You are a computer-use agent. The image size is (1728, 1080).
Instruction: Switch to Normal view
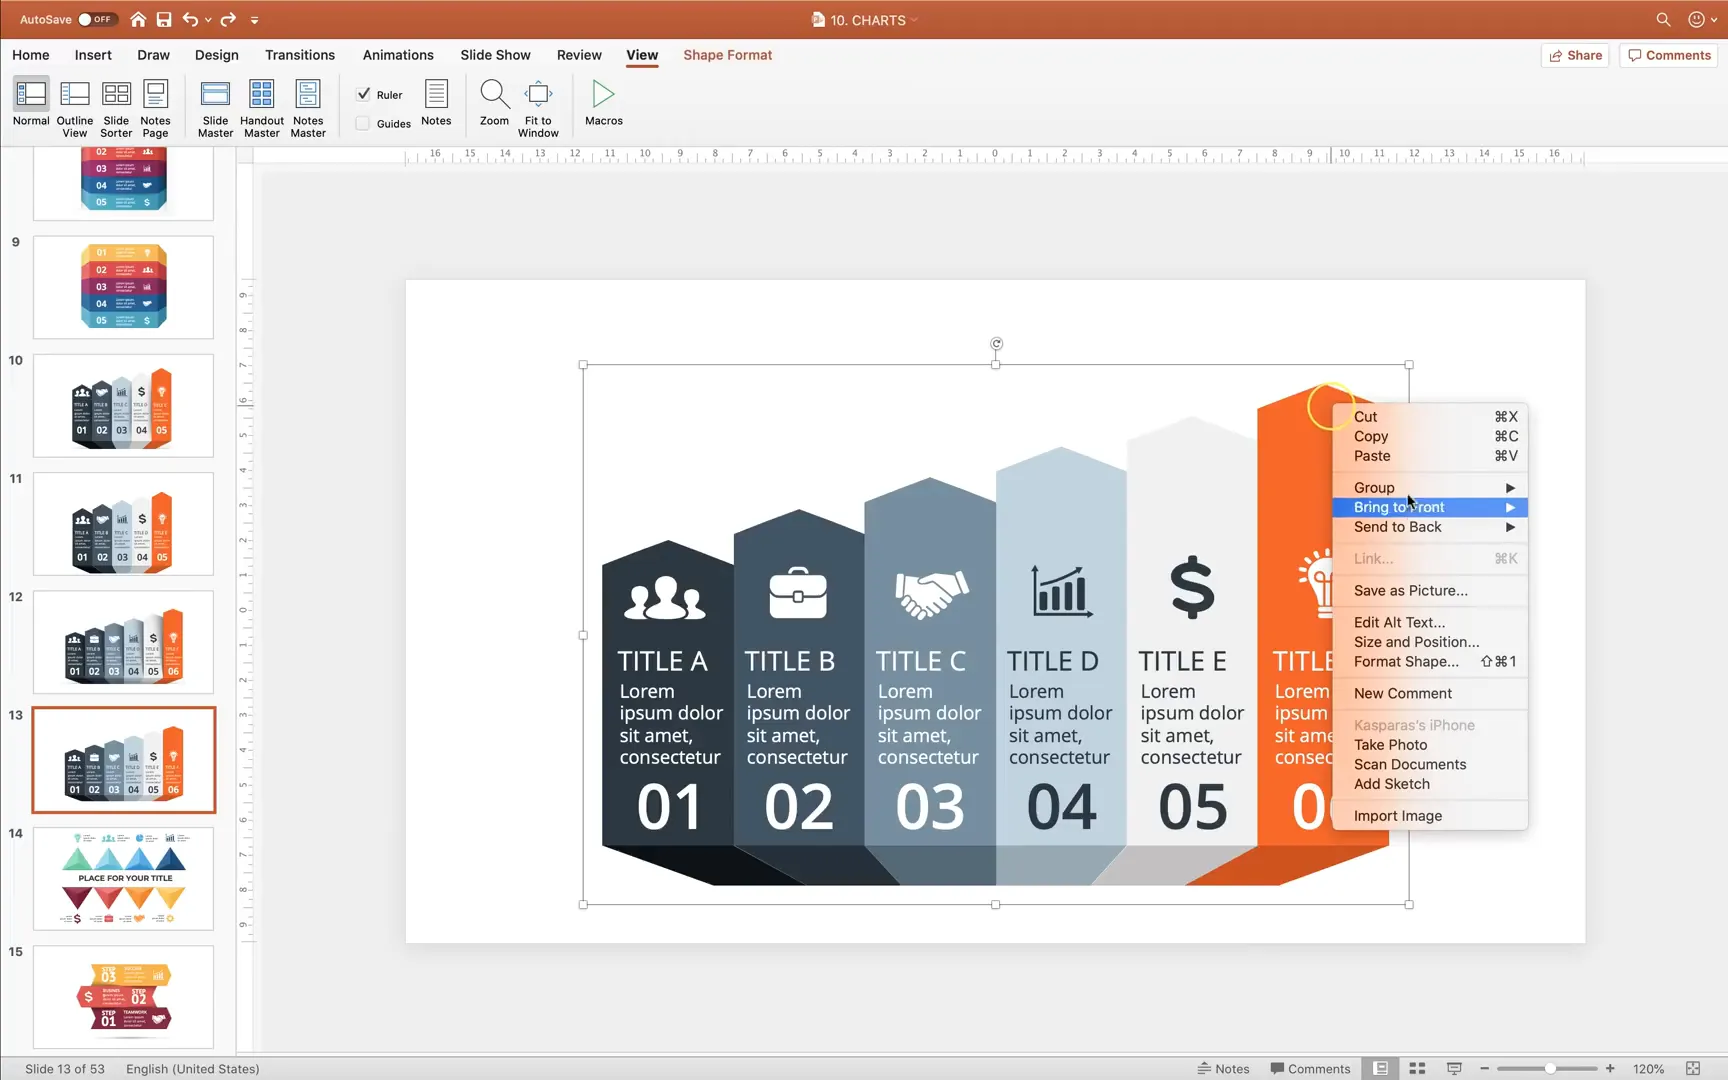[30, 105]
